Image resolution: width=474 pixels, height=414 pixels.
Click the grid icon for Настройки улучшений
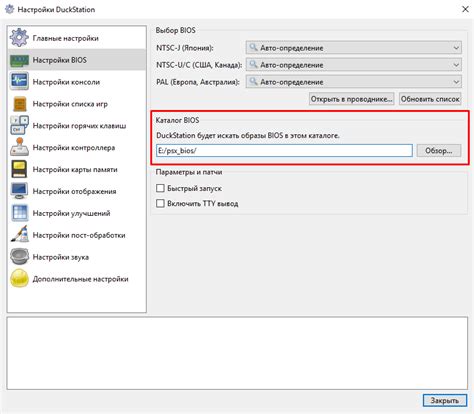point(19,213)
